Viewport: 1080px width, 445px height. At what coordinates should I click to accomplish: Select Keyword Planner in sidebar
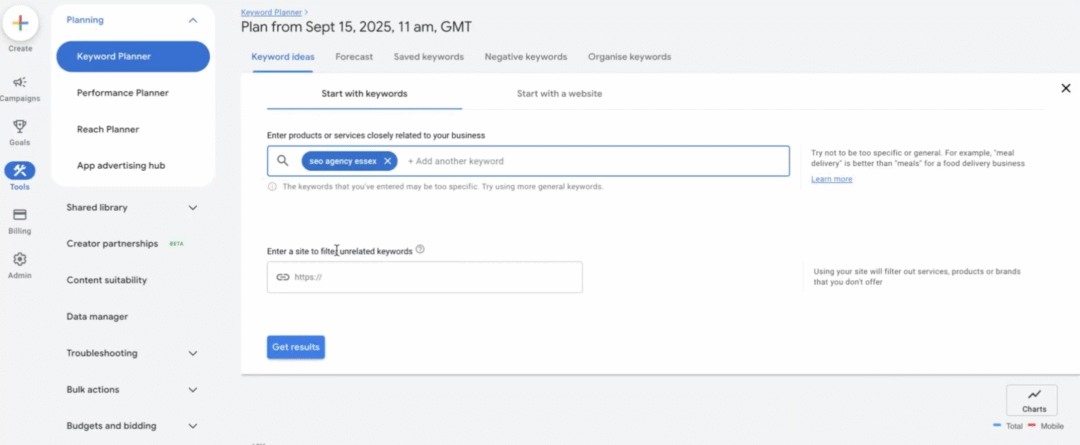click(x=133, y=56)
